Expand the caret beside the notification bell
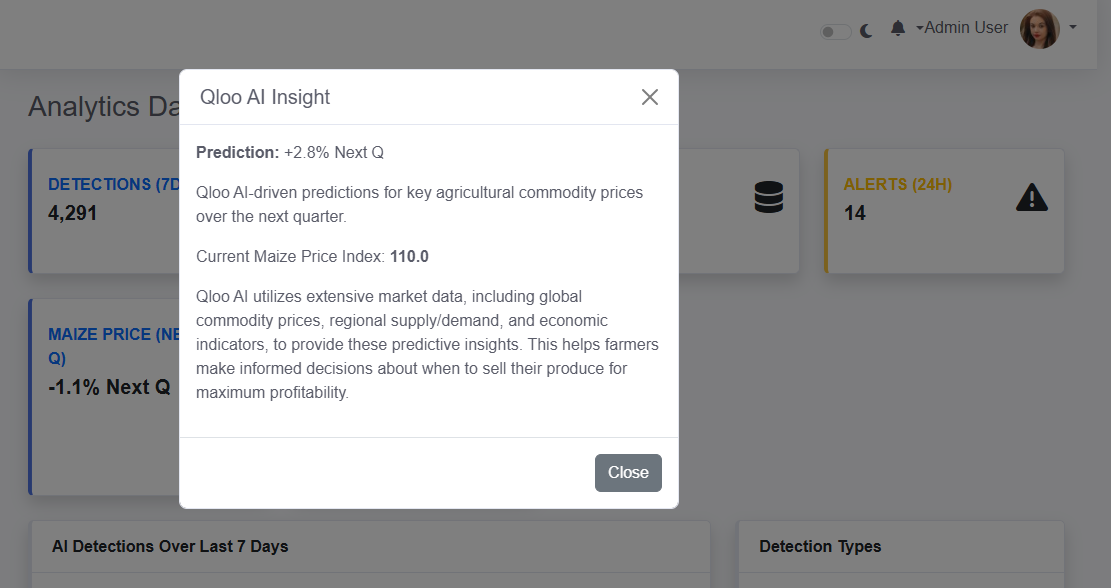 tap(919, 29)
